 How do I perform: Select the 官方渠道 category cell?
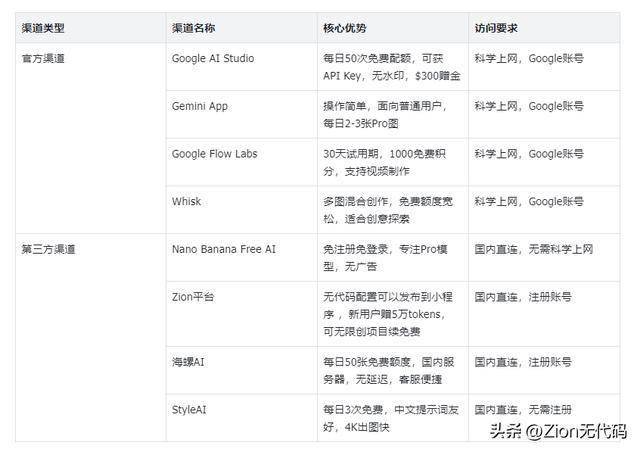tap(43, 58)
